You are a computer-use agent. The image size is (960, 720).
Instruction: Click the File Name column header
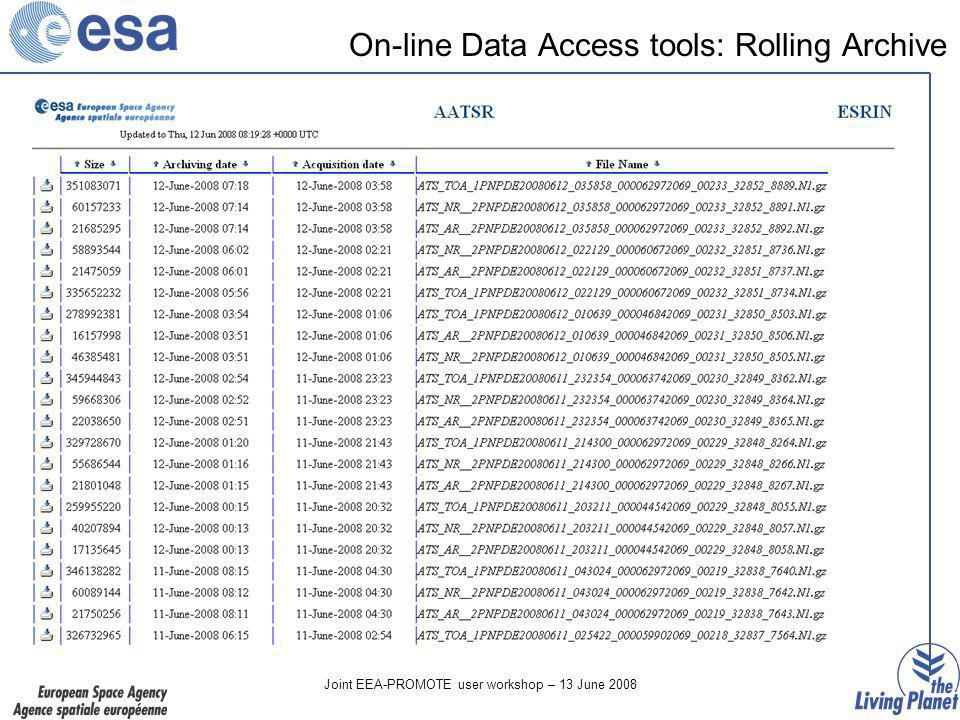point(622,164)
